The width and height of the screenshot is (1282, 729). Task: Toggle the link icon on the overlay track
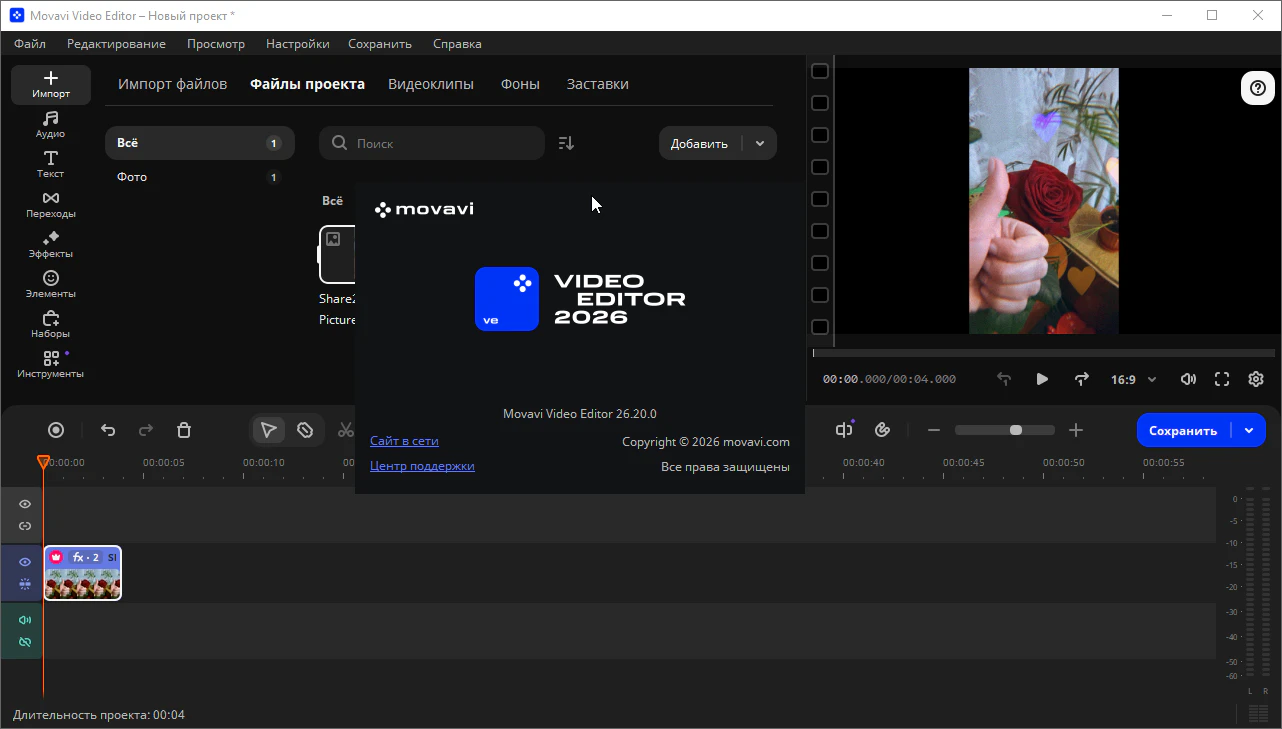[25, 526]
